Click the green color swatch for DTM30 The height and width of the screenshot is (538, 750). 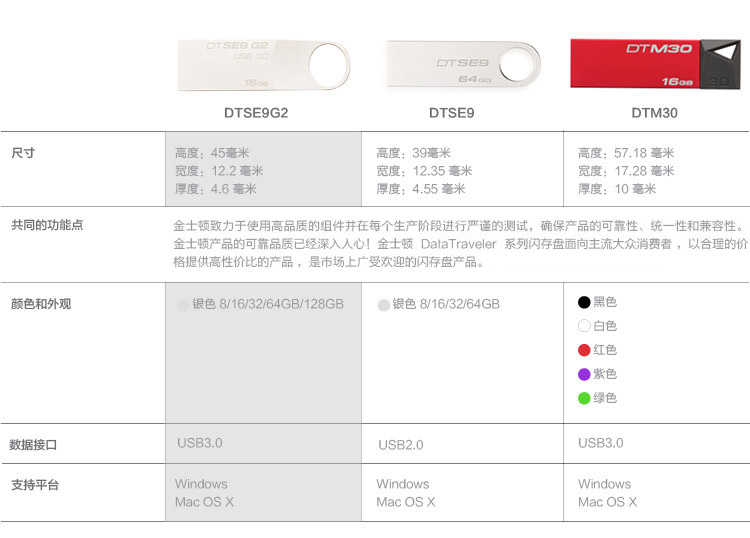pyautogui.click(x=584, y=398)
